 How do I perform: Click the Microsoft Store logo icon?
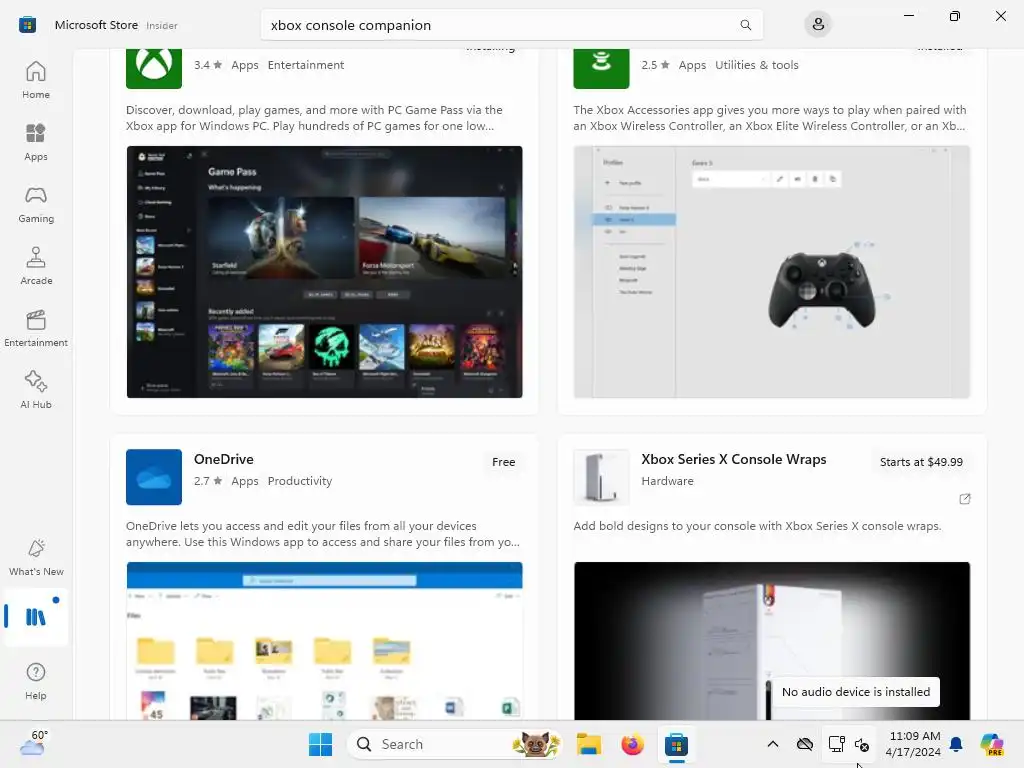[x=27, y=25]
